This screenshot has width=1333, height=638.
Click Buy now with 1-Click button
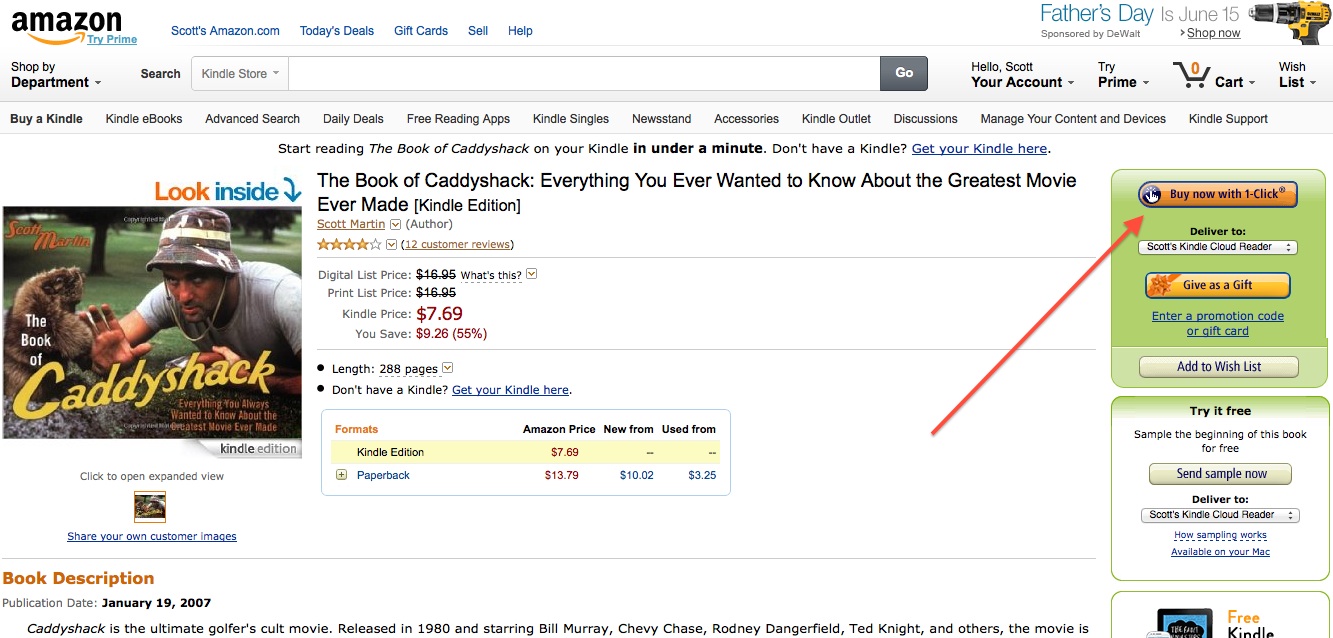[x=1217, y=194]
